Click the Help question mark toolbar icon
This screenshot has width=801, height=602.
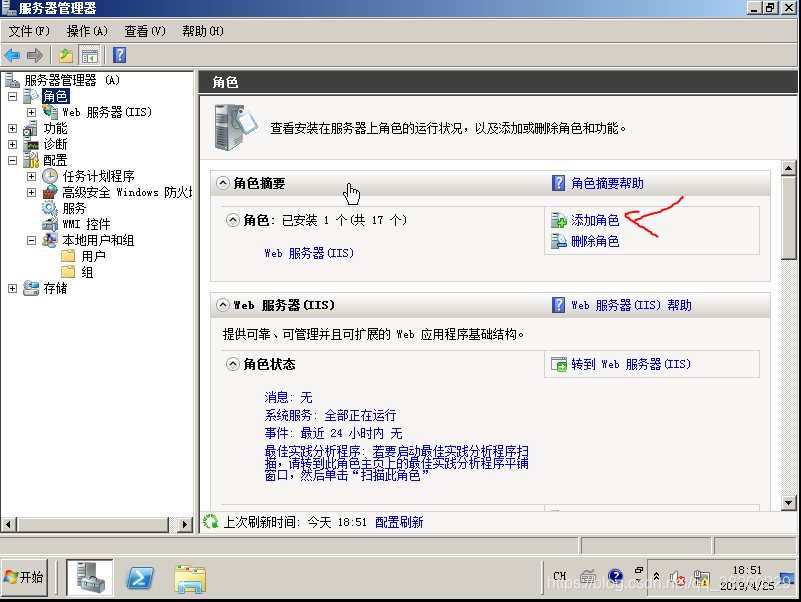(x=120, y=55)
